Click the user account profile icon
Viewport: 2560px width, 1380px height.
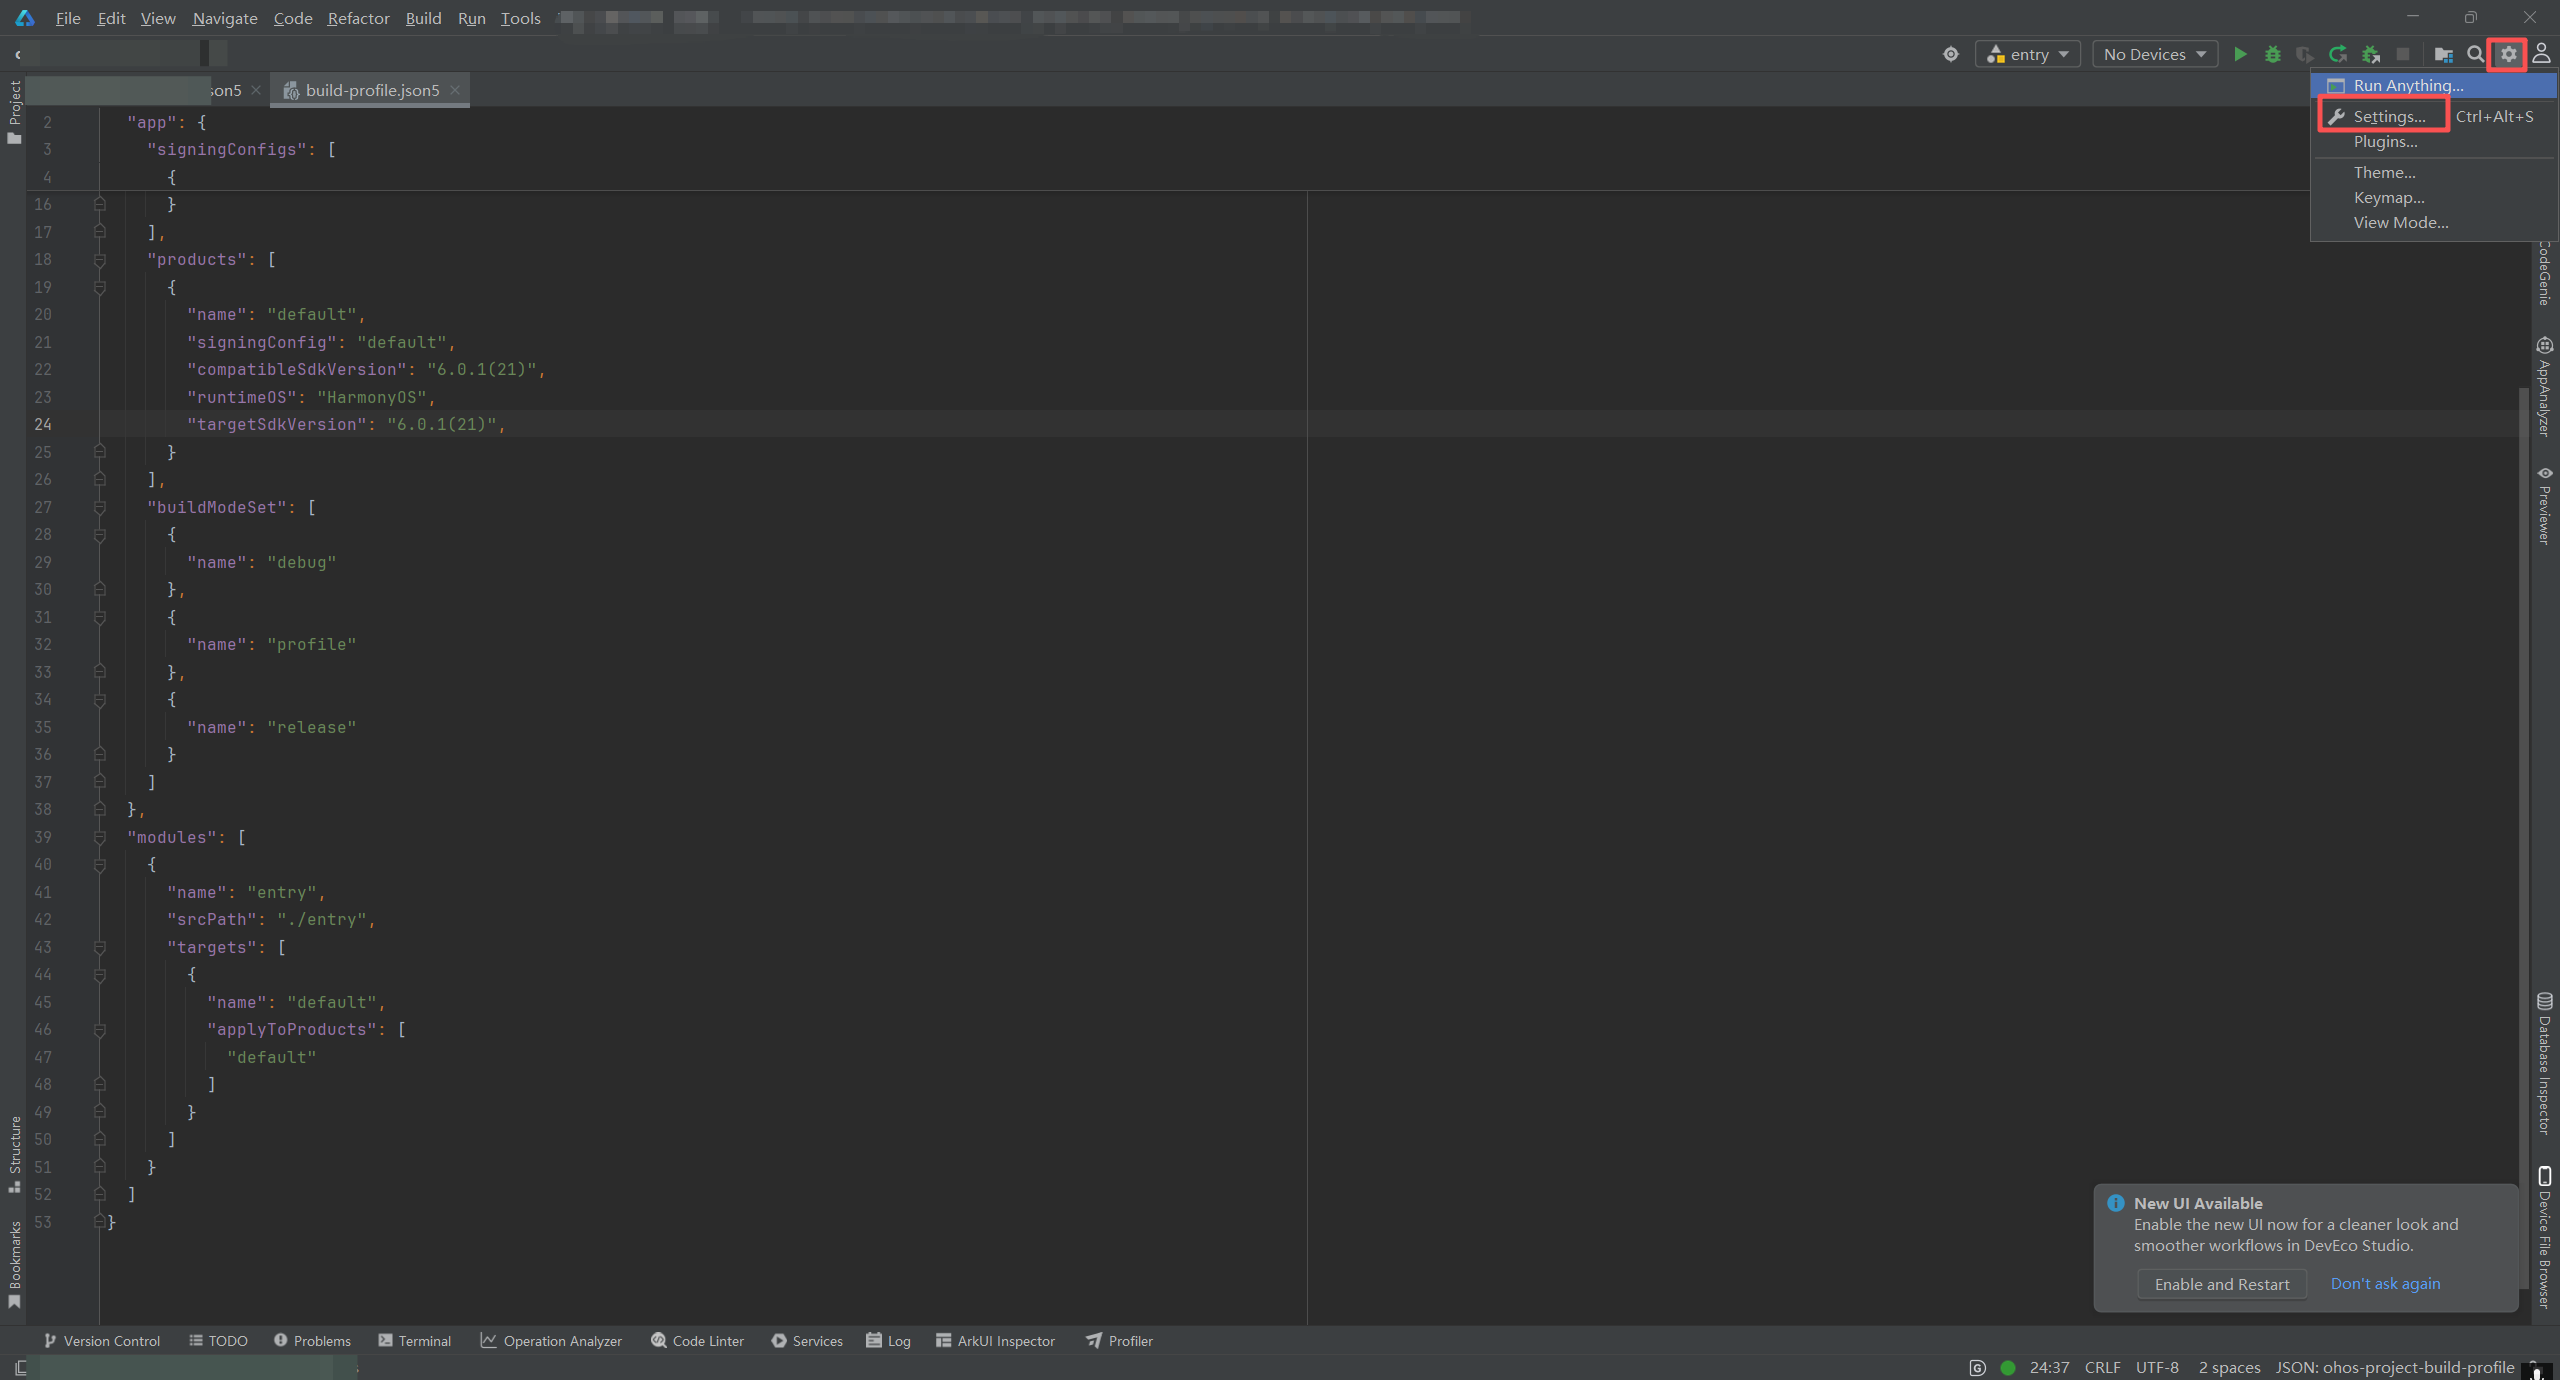(2541, 54)
